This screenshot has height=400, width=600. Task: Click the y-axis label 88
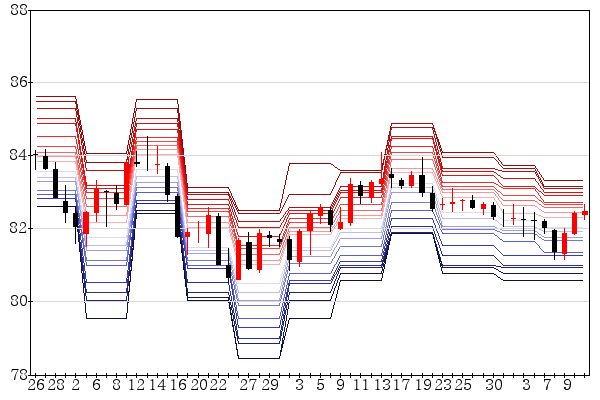[x=19, y=10]
